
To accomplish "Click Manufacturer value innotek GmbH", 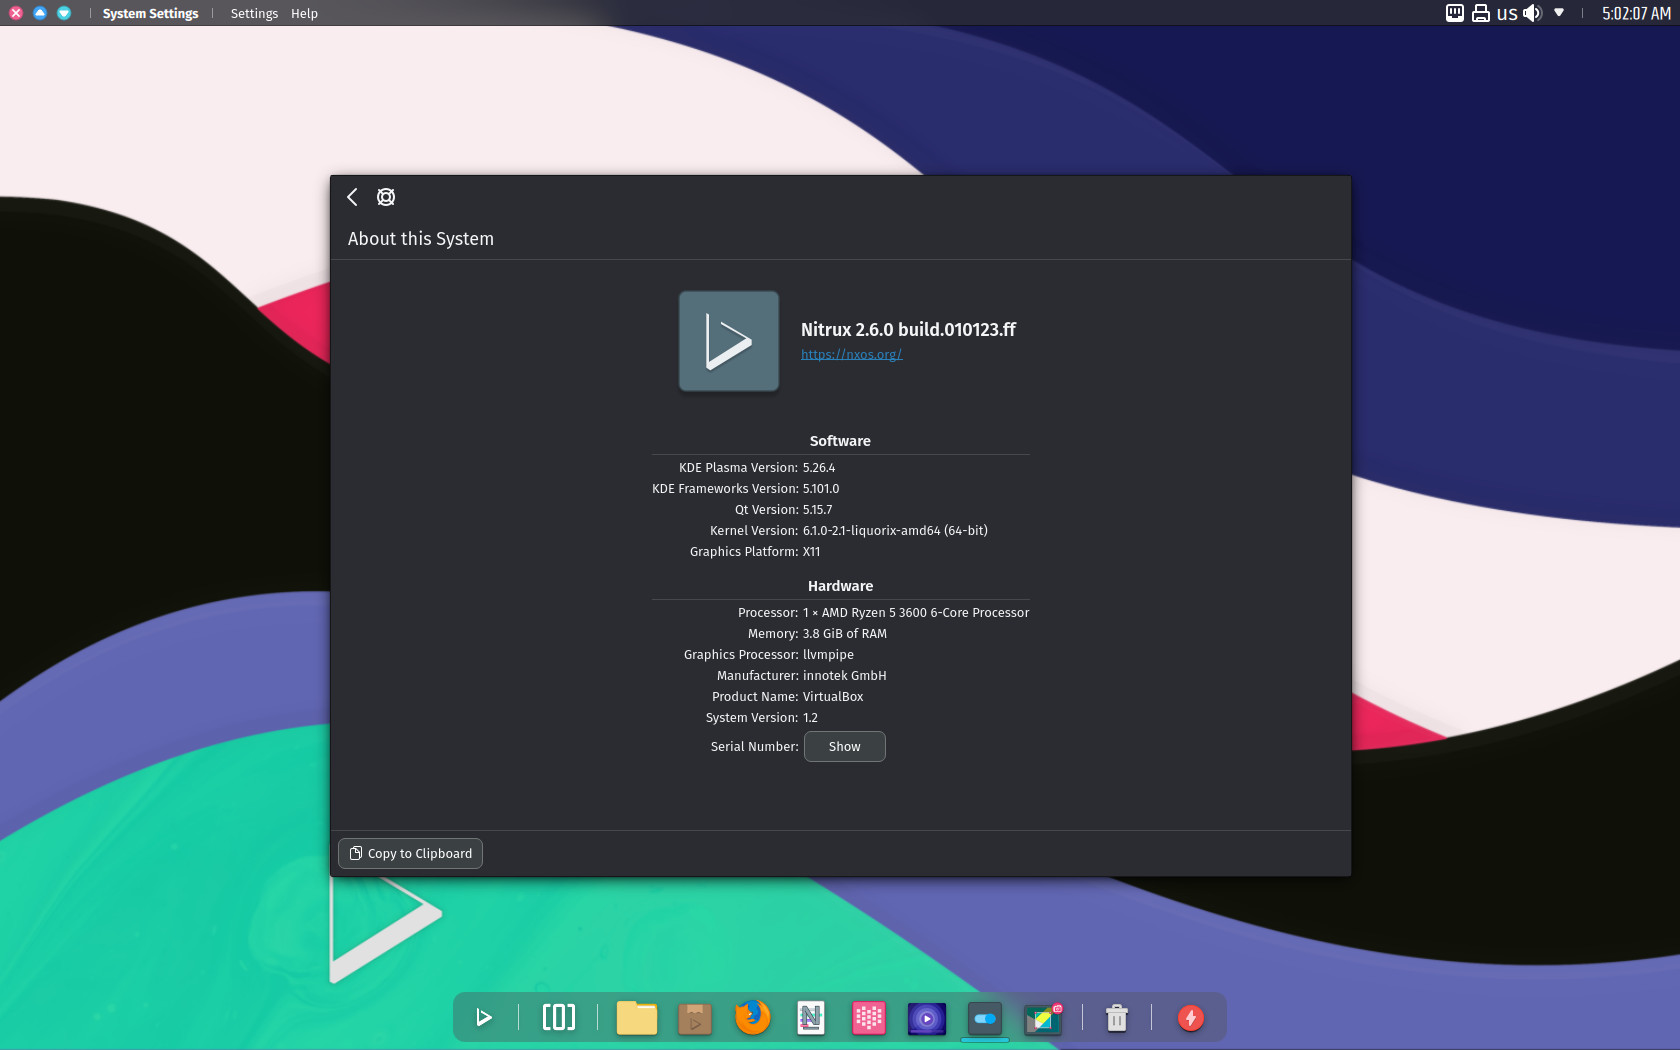I will tap(845, 676).
